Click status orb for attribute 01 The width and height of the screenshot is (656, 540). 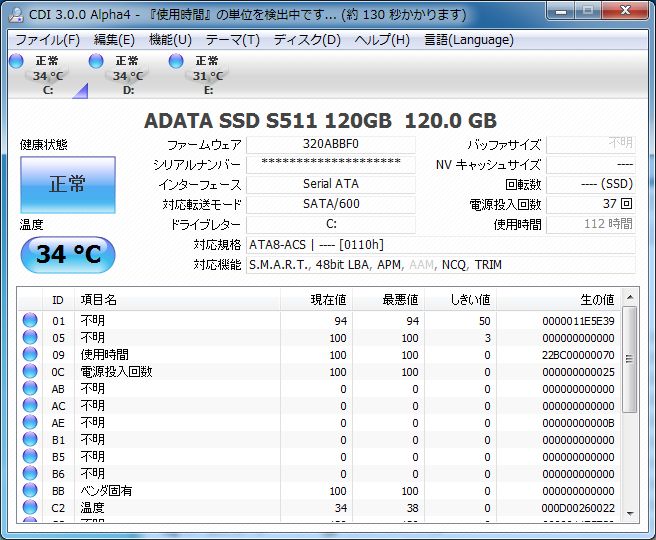(30, 320)
